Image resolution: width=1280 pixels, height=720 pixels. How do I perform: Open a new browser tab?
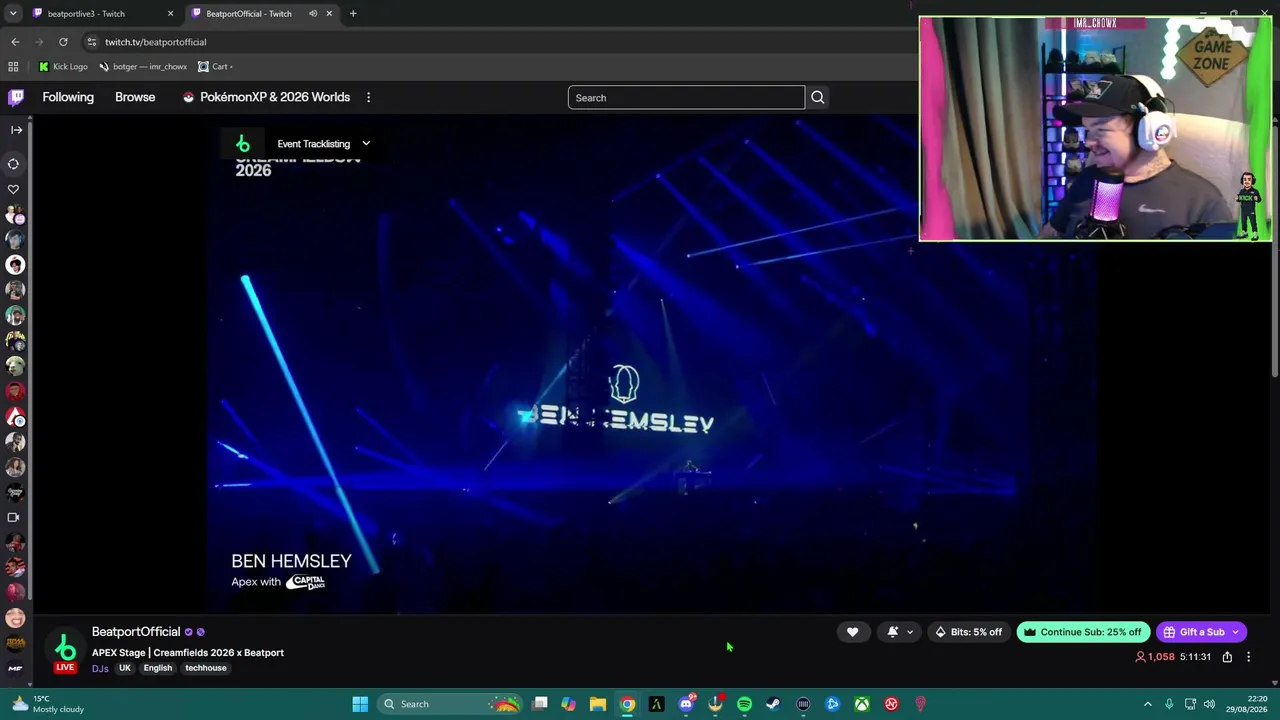point(353,13)
